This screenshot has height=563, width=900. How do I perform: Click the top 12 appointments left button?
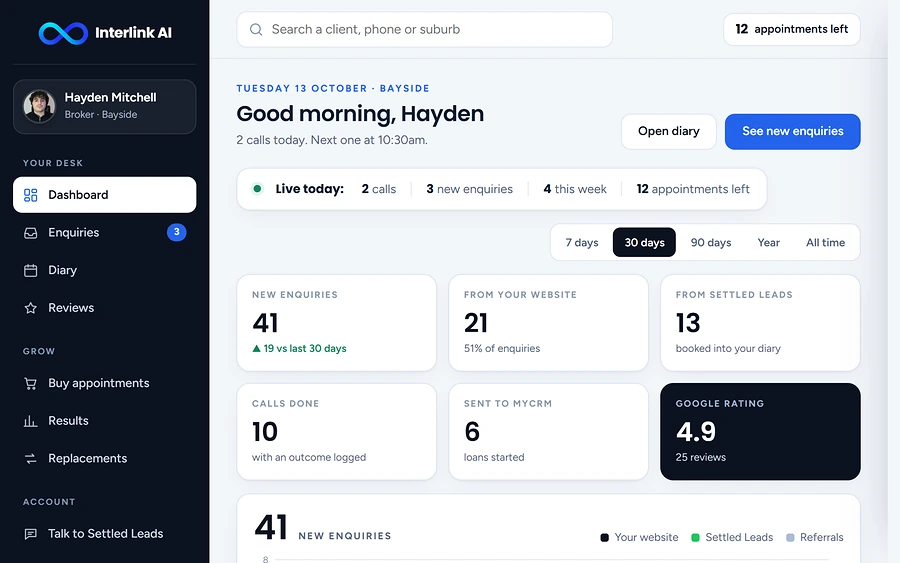coord(792,29)
